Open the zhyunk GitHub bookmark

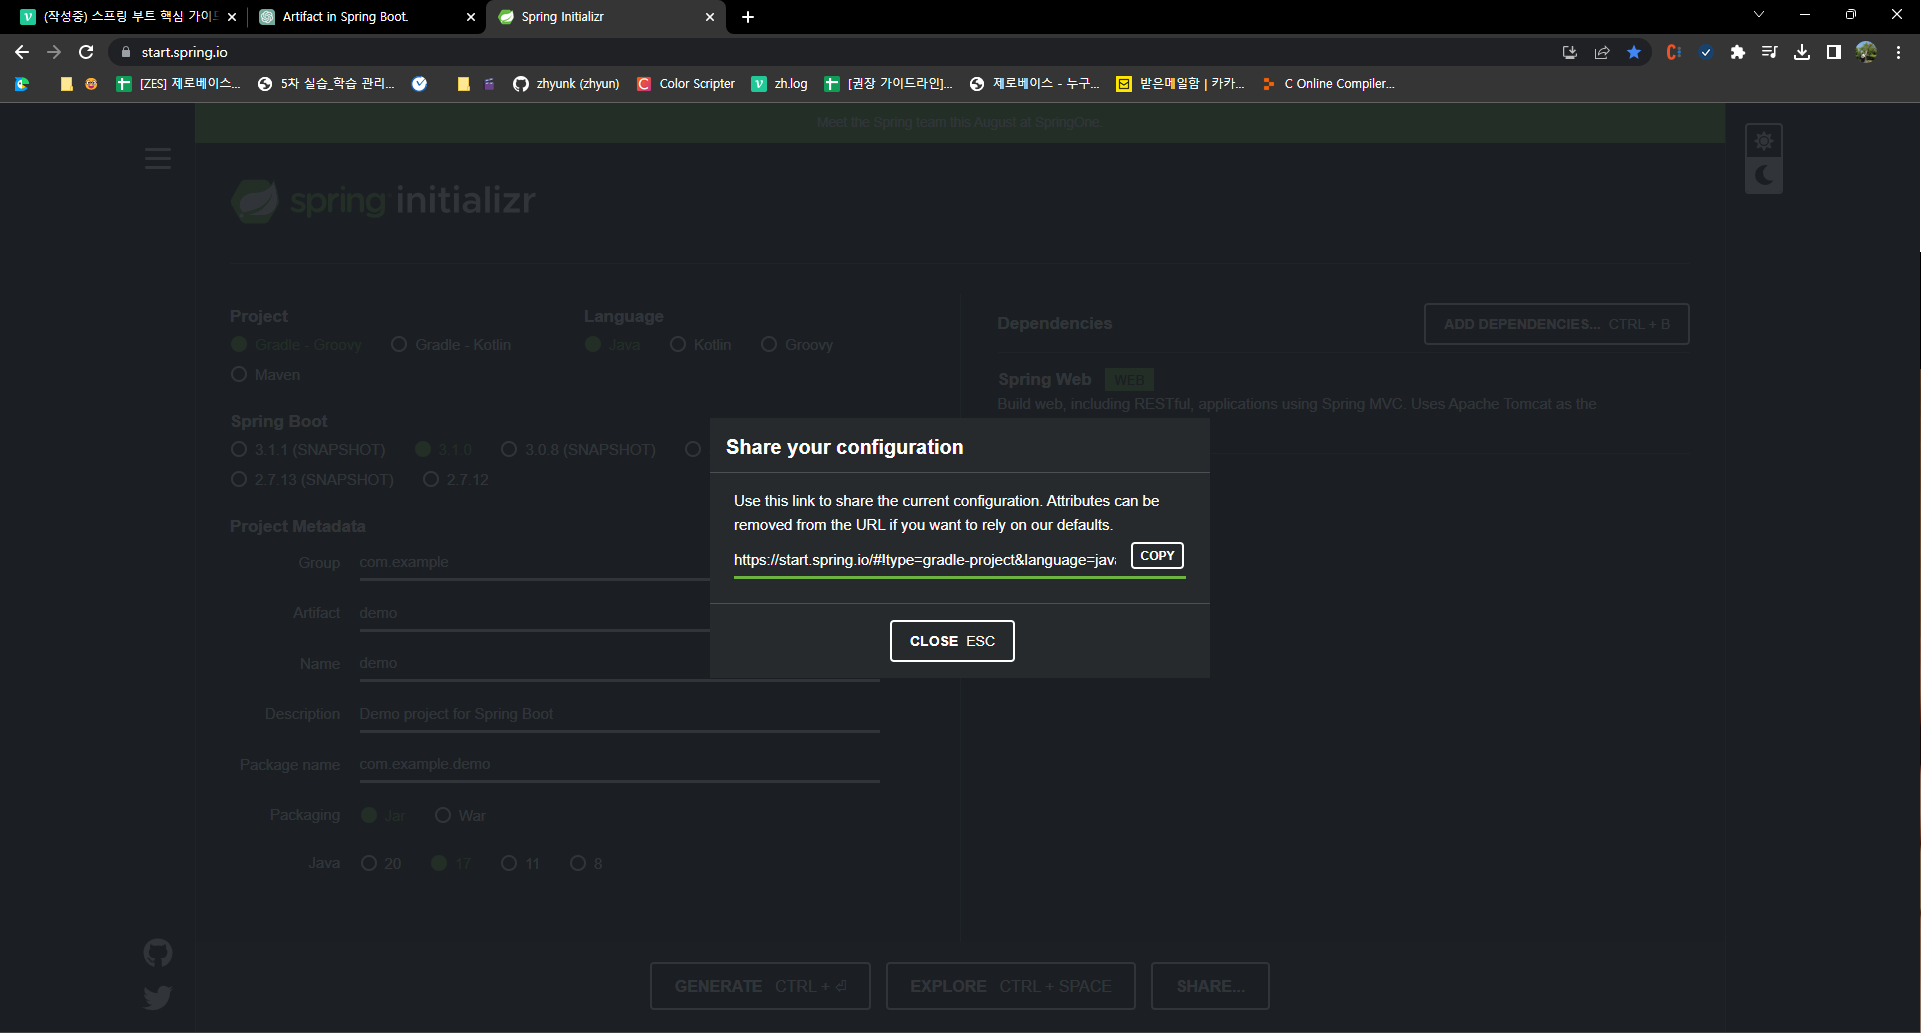coord(566,84)
